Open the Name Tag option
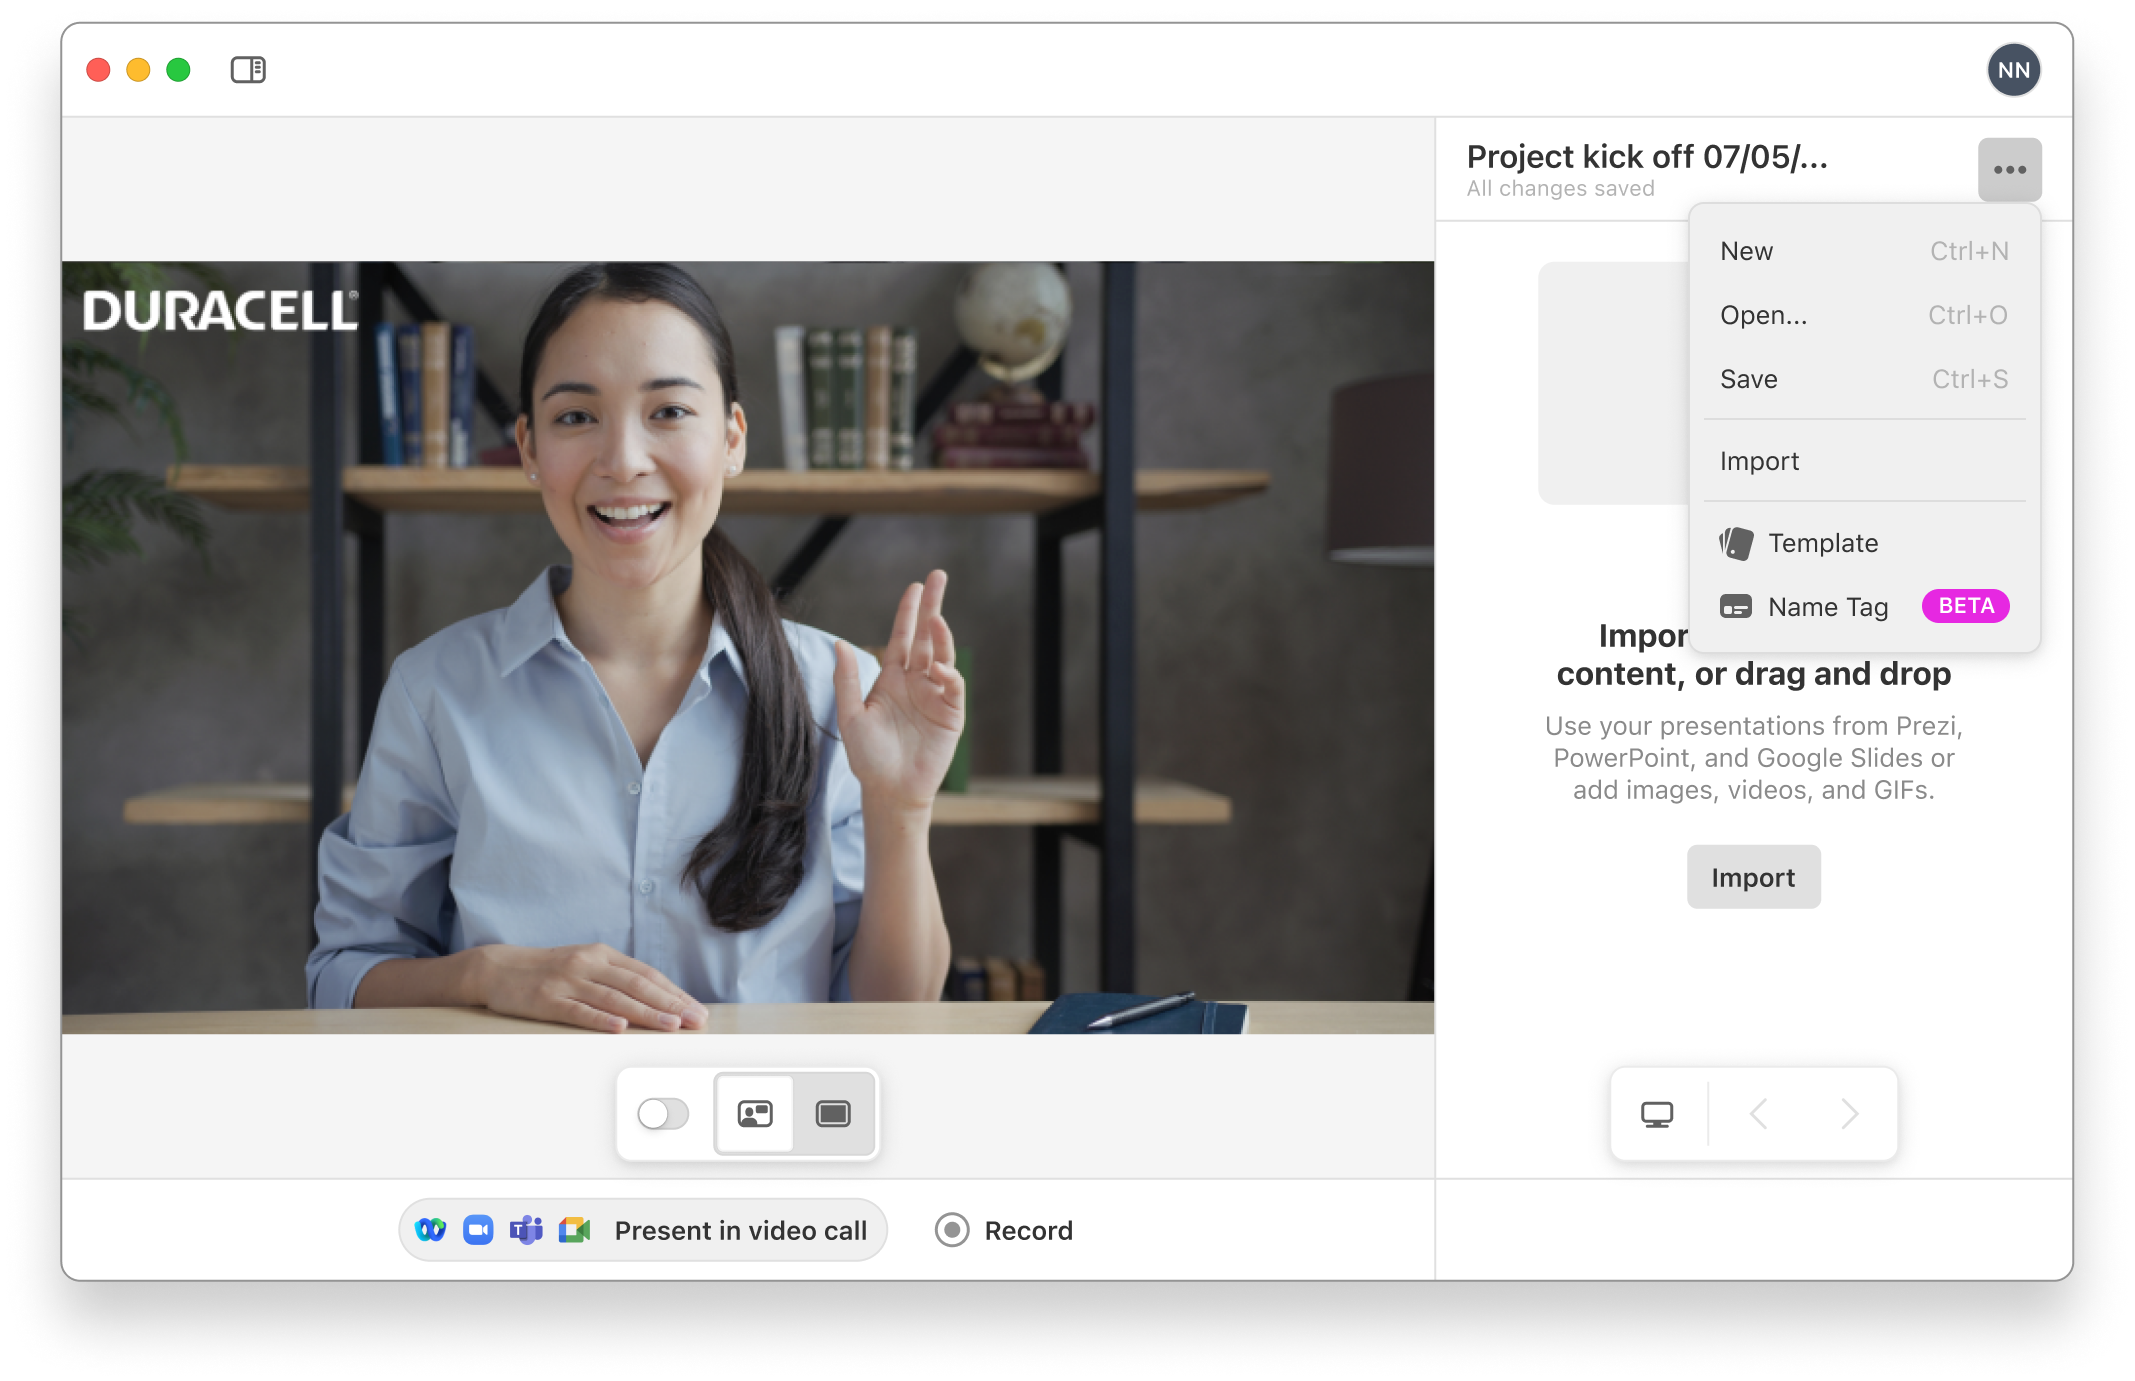Viewport: 2135px width, 1381px height. click(1827, 607)
